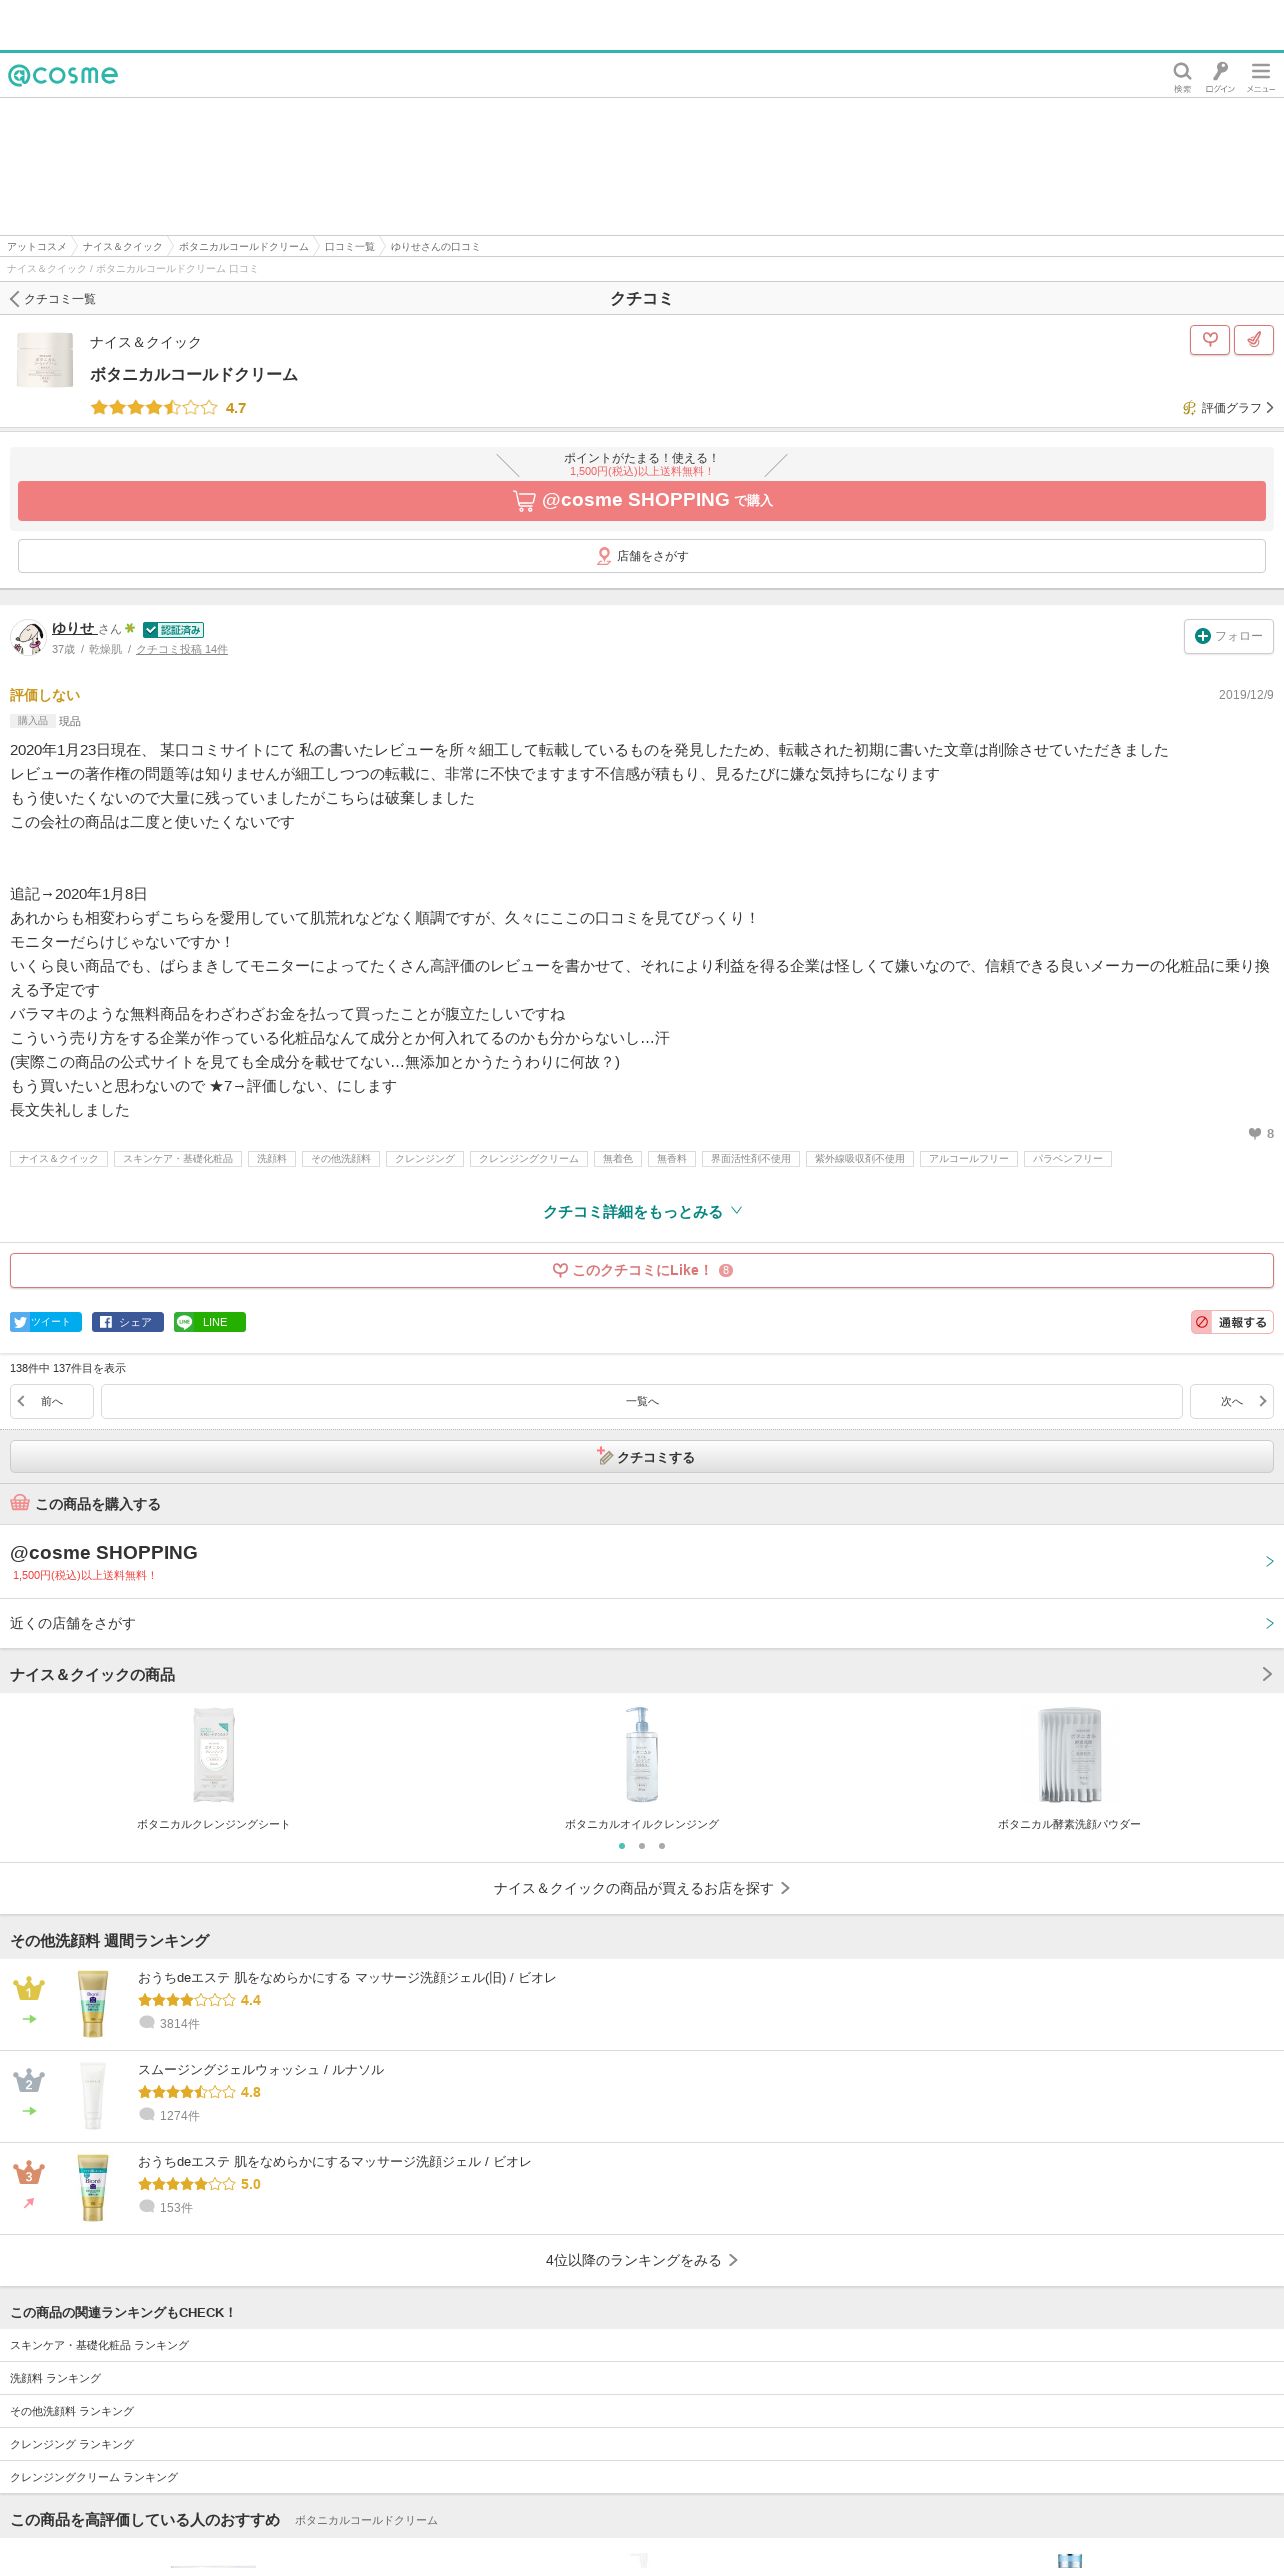This screenshot has height=2568, width=1284.
Task: Click the gold rank 1 crown icon
Action: [29, 1988]
